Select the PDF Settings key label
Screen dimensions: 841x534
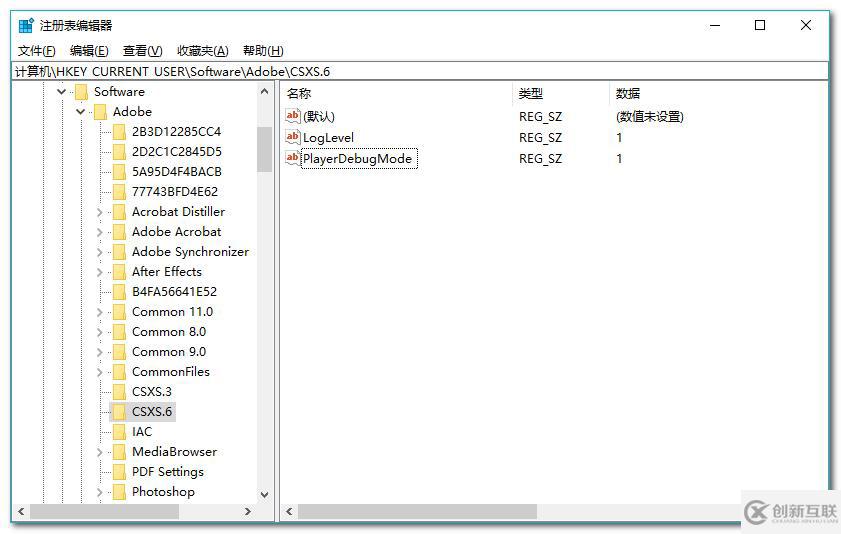(x=168, y=472)
